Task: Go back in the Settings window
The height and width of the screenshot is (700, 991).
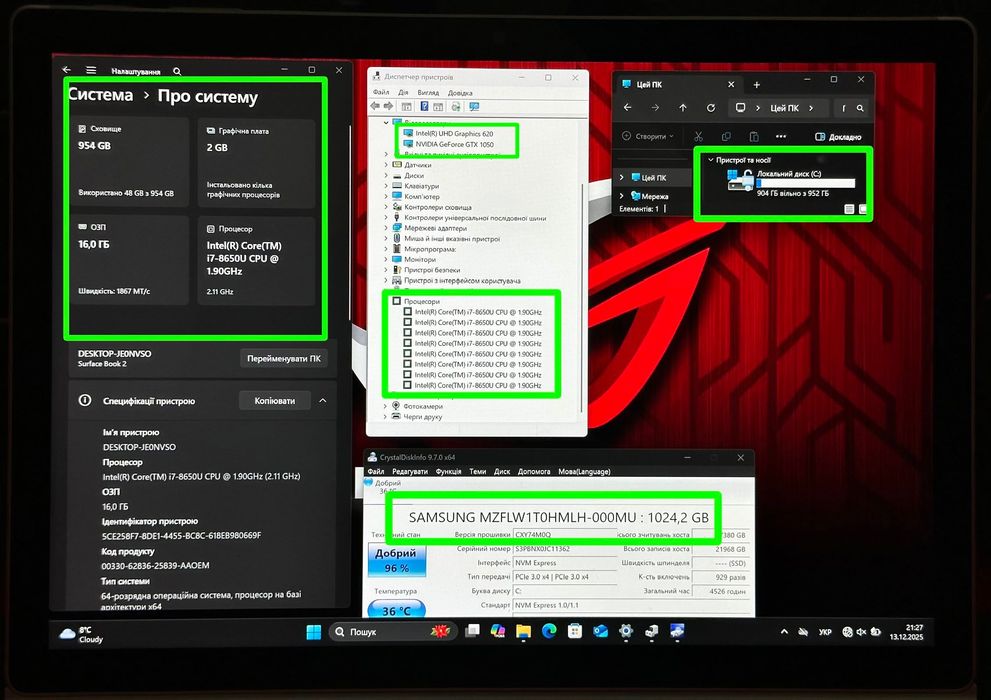Action: 67,70
